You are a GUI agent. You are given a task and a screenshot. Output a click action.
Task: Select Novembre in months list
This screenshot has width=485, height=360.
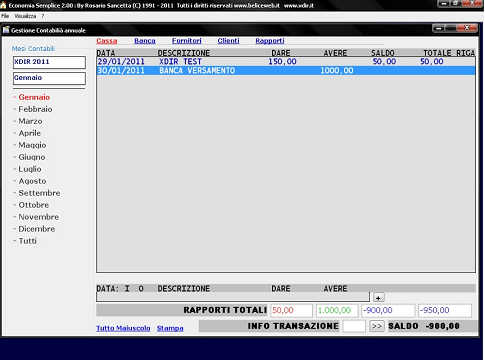(39, 217)
